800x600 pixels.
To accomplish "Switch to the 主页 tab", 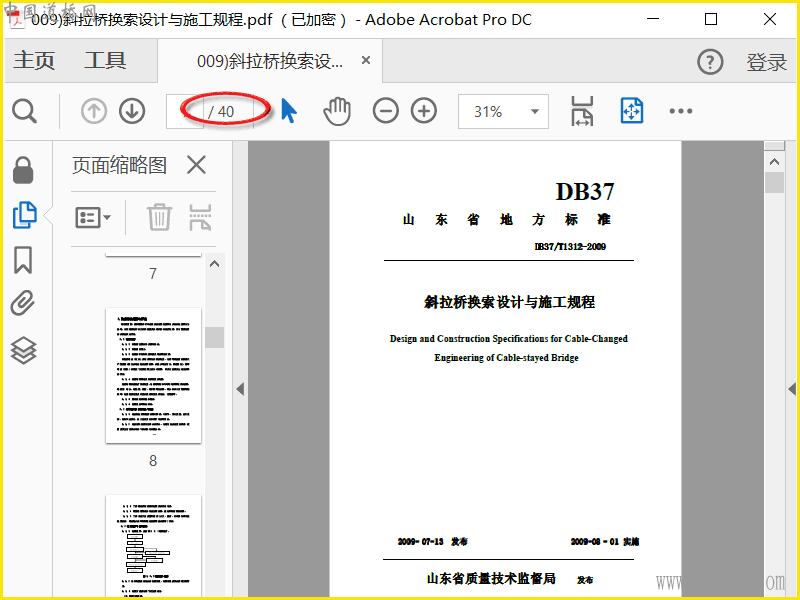I will [x=34, y=61].
